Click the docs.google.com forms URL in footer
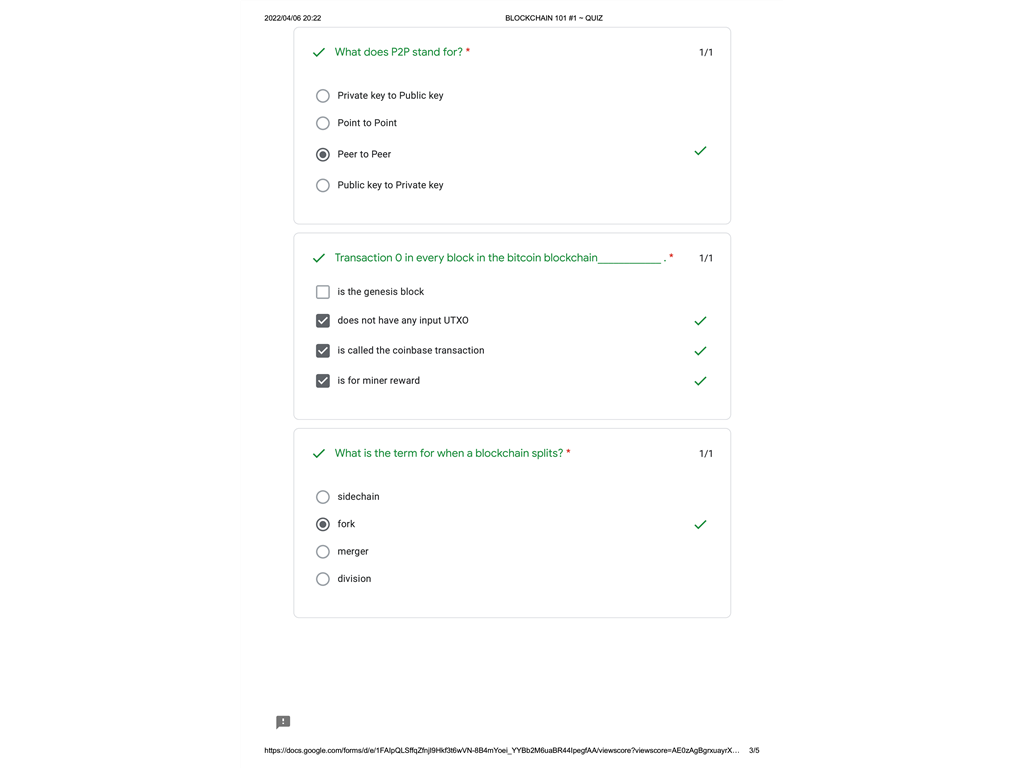Screen dimensions: 1023x768 coord(501,750)
